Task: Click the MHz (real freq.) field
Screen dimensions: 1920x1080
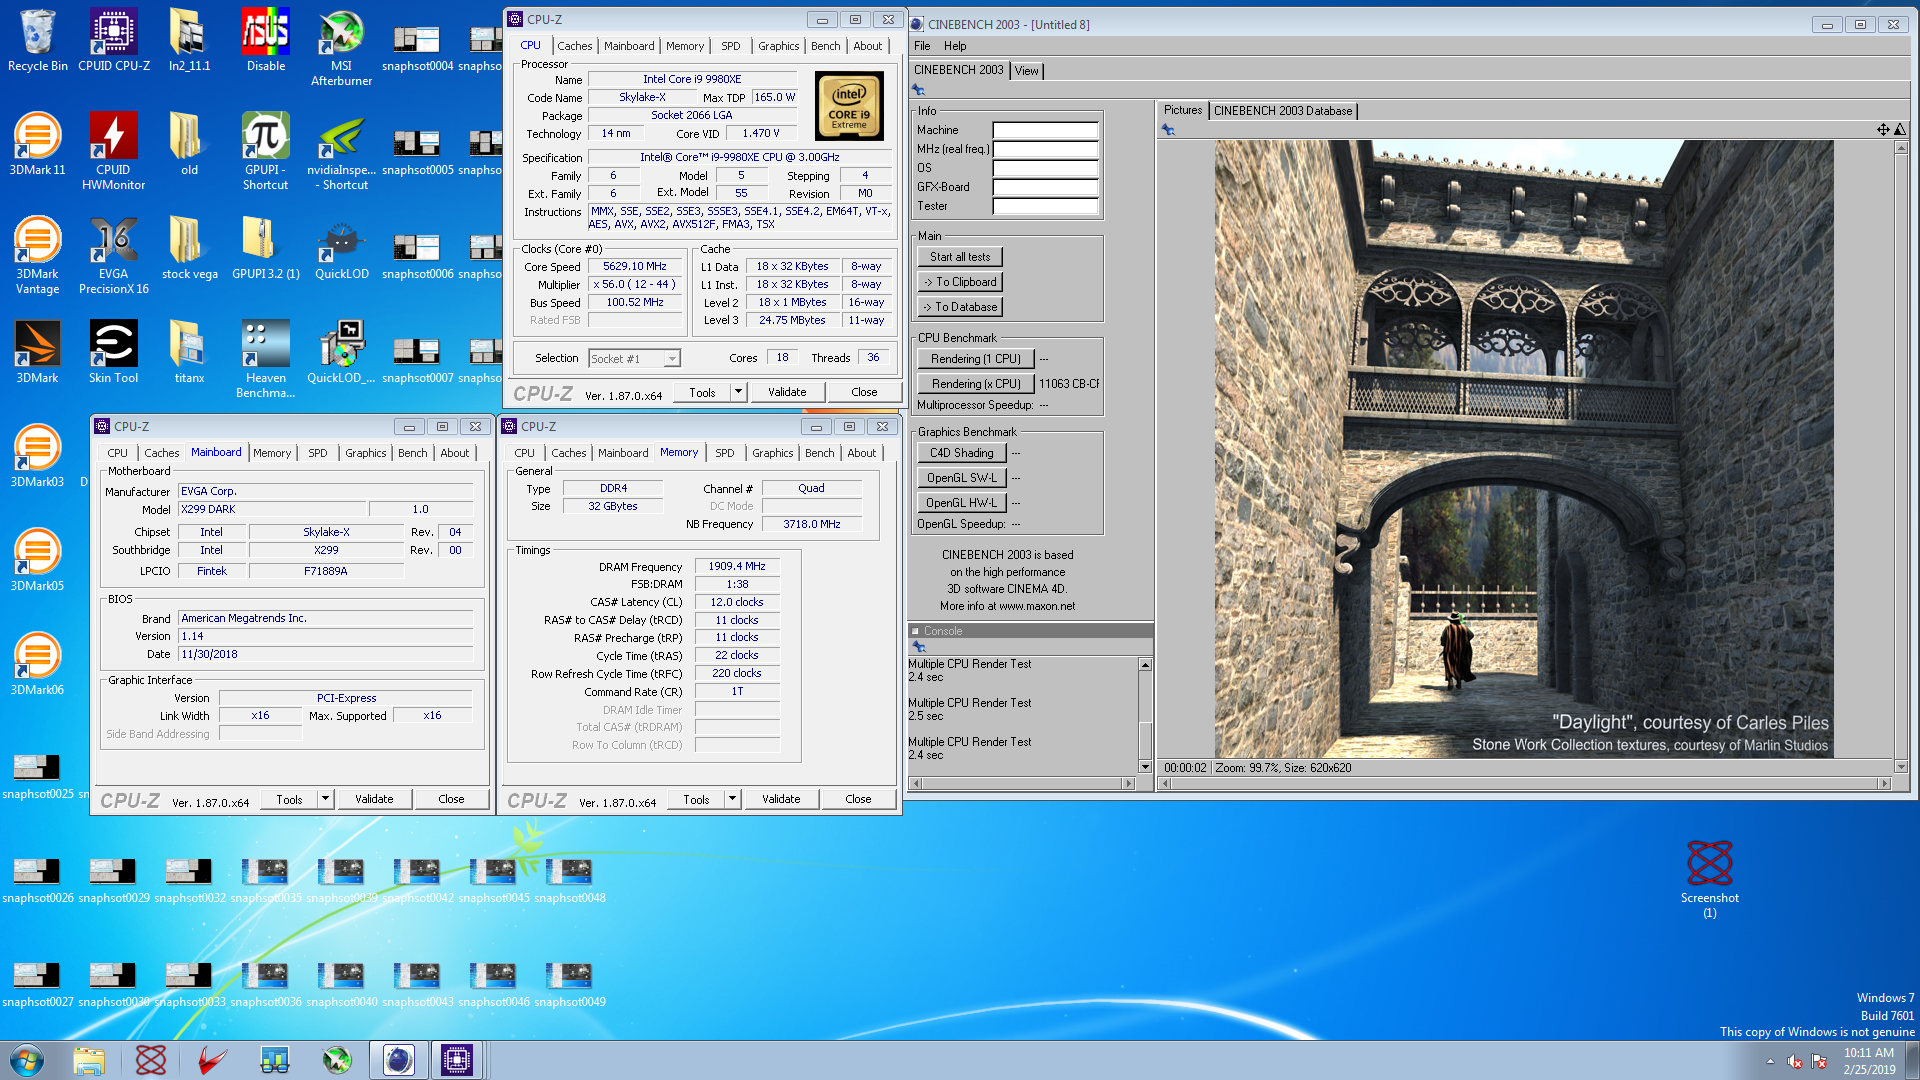Action: [x=1045, y=149]
